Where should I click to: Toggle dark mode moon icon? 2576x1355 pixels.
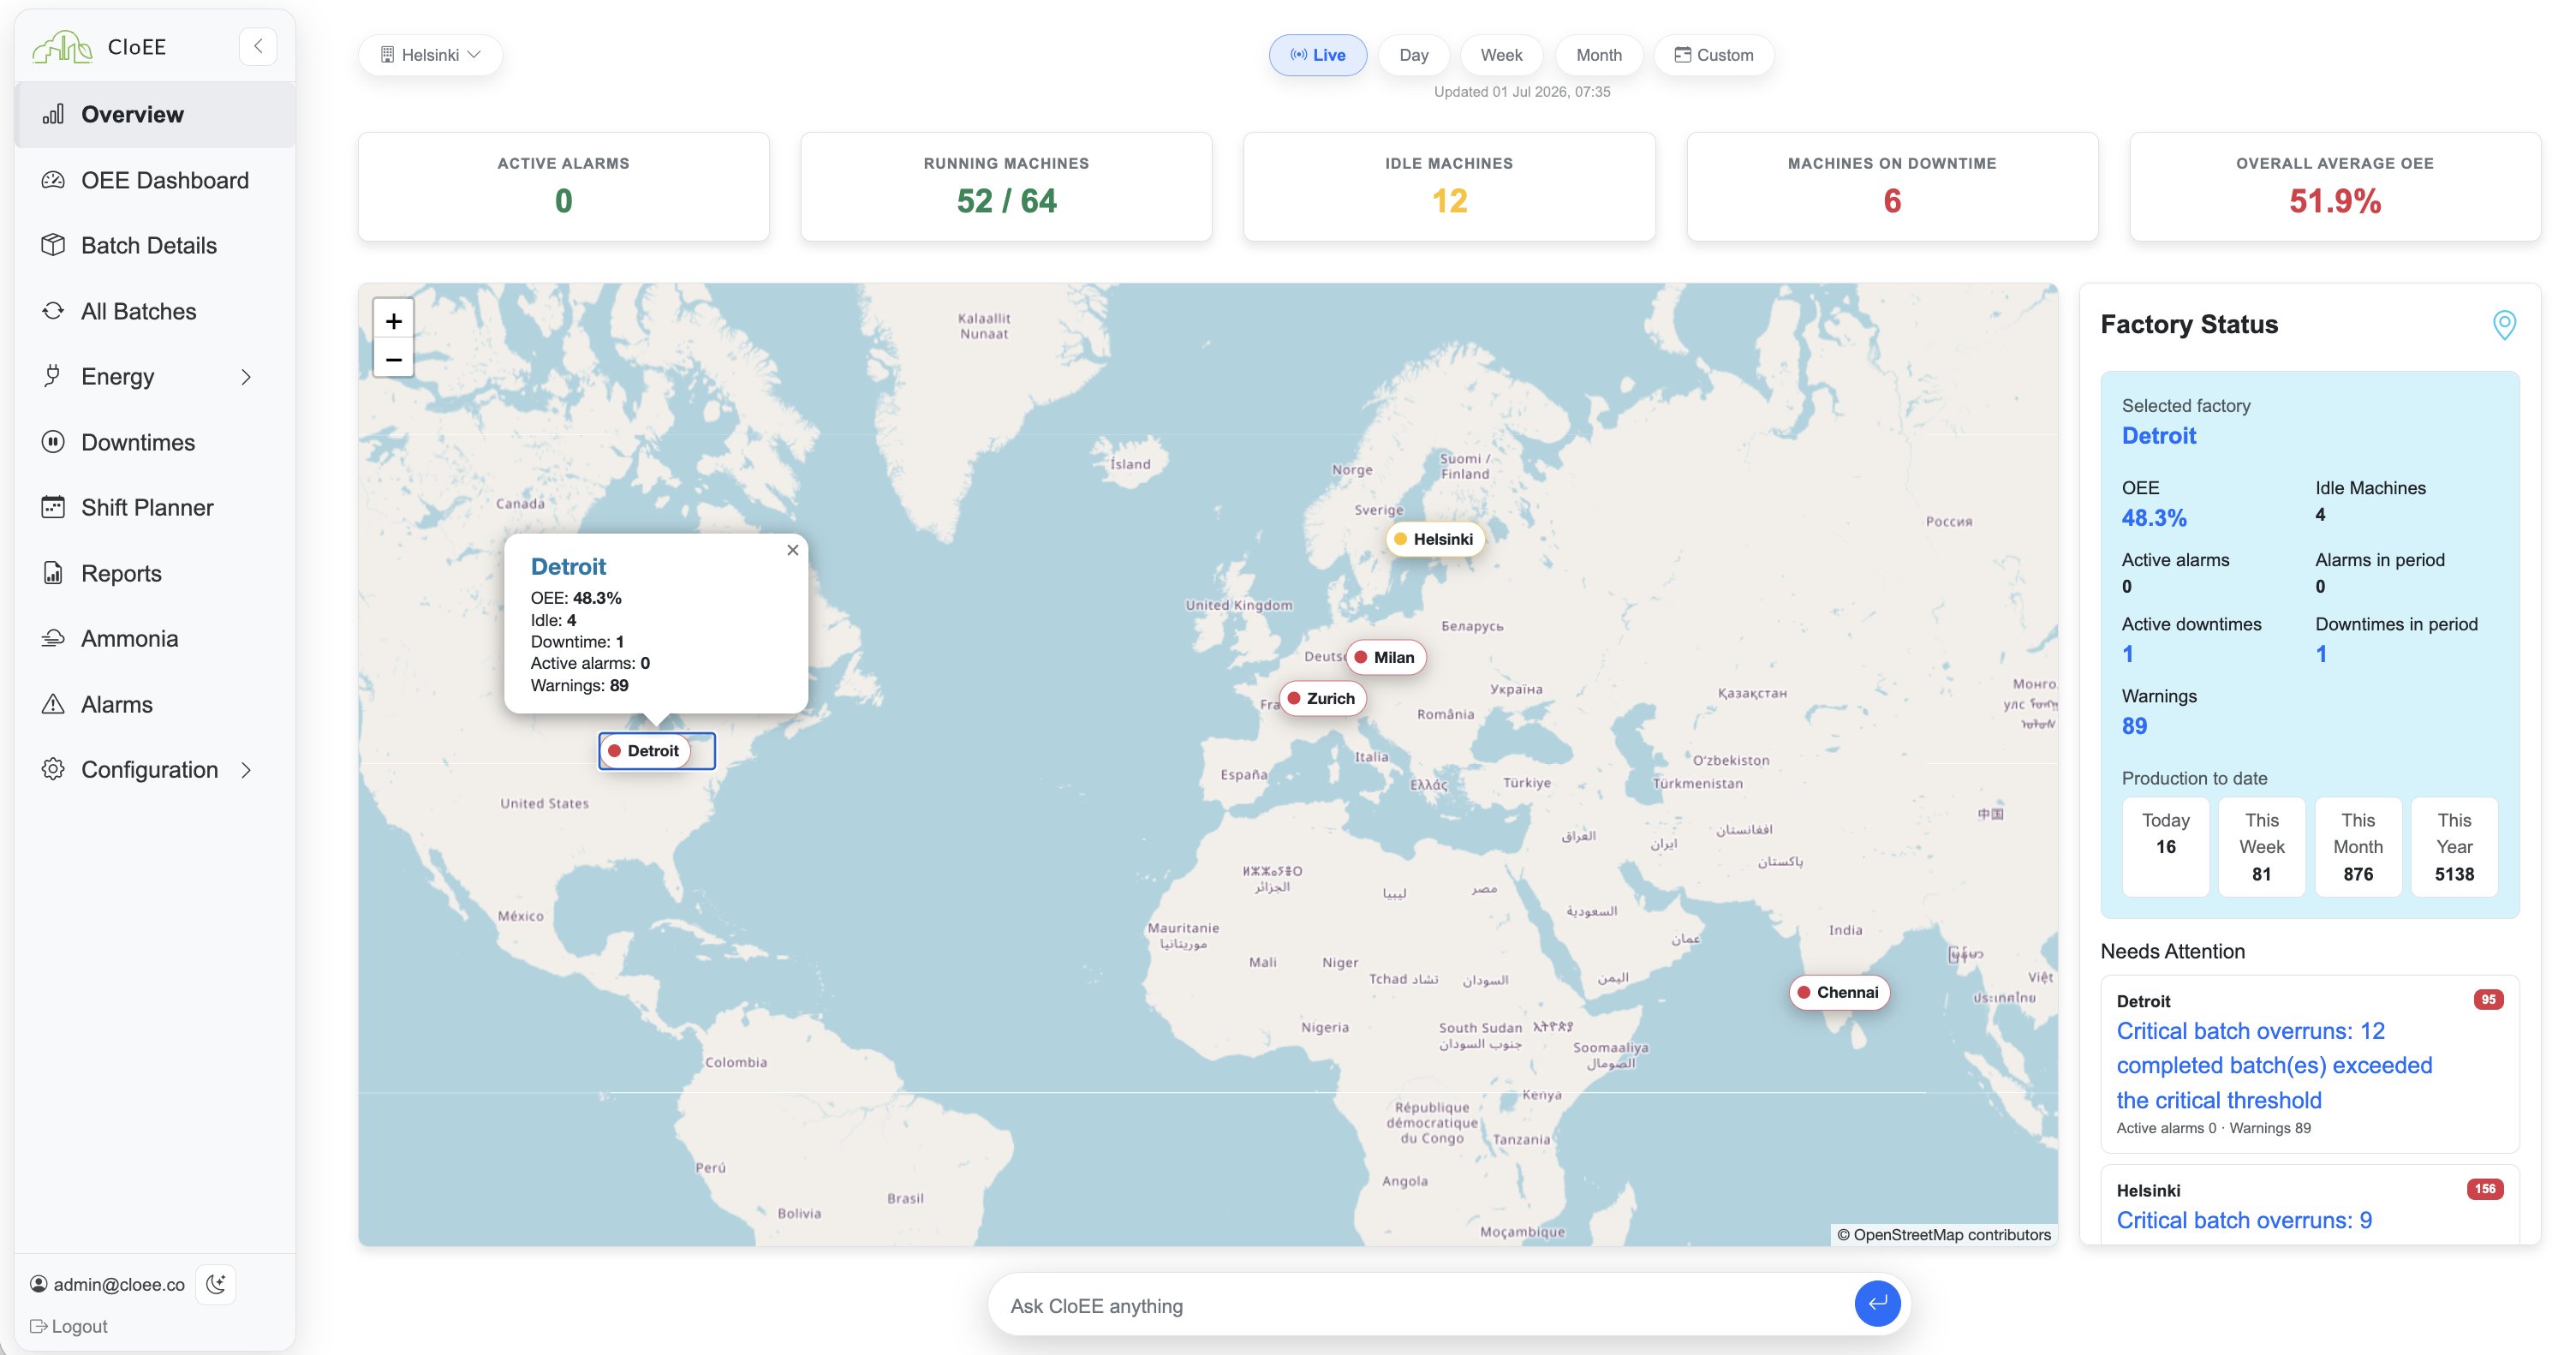coord(216,1284)
